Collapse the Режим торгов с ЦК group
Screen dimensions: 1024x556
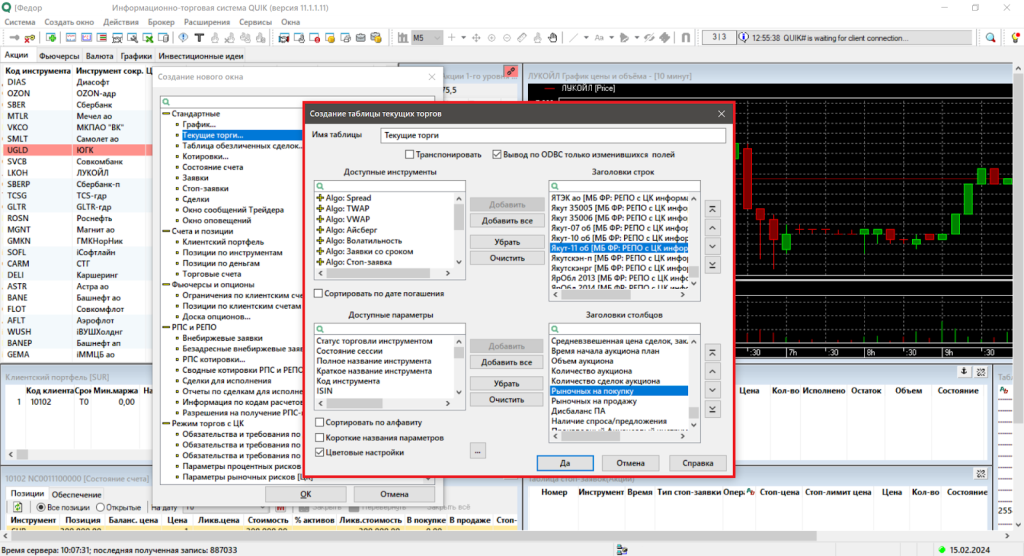[166, 423]
